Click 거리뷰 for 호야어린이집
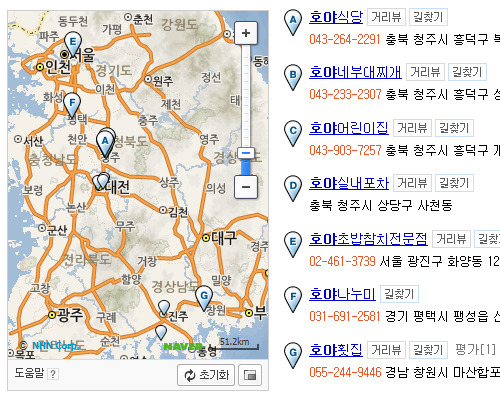This screenshot has height=395, width=500. tap(412, 128)
